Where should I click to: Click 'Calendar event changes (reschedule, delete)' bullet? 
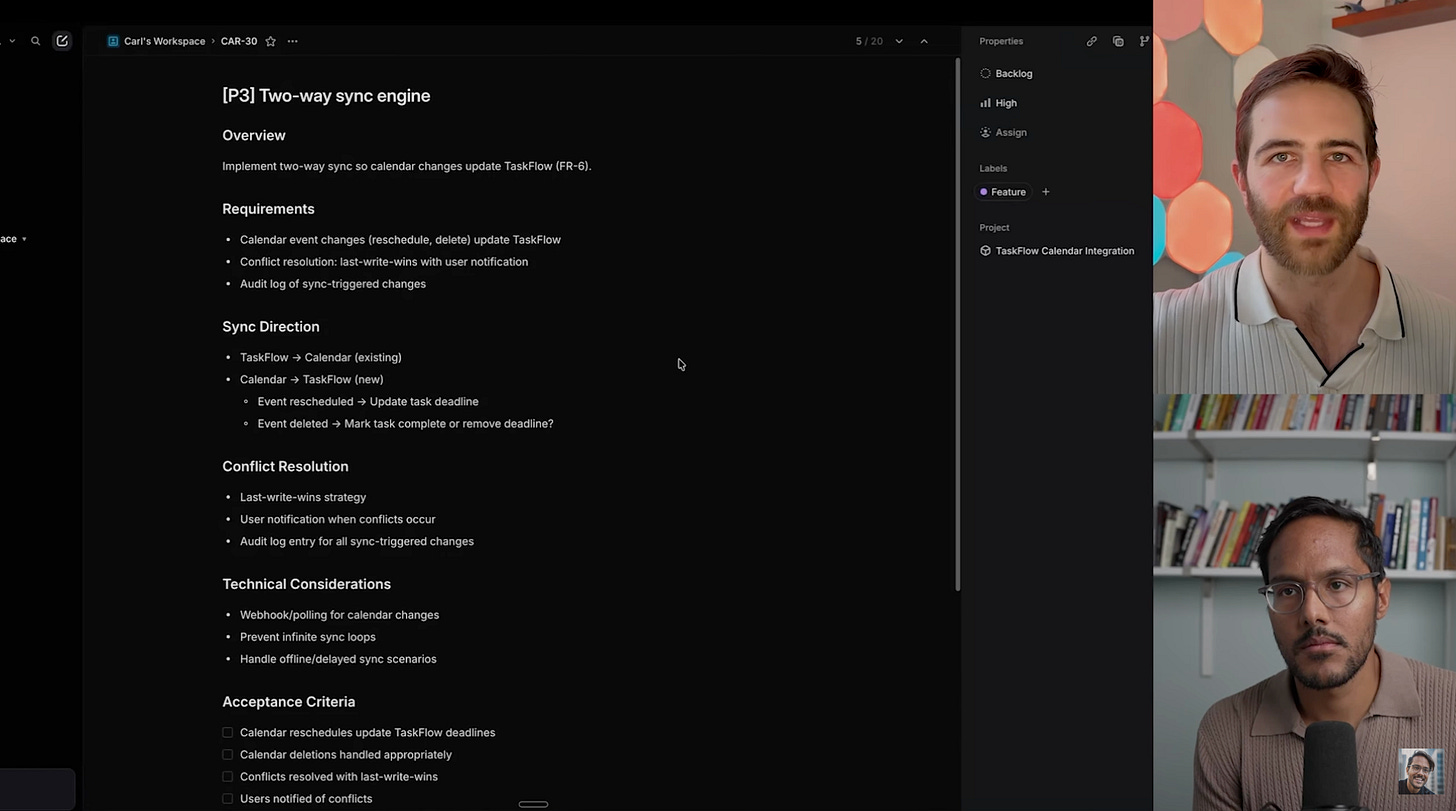pyautogui.click(x=400, y=240)
